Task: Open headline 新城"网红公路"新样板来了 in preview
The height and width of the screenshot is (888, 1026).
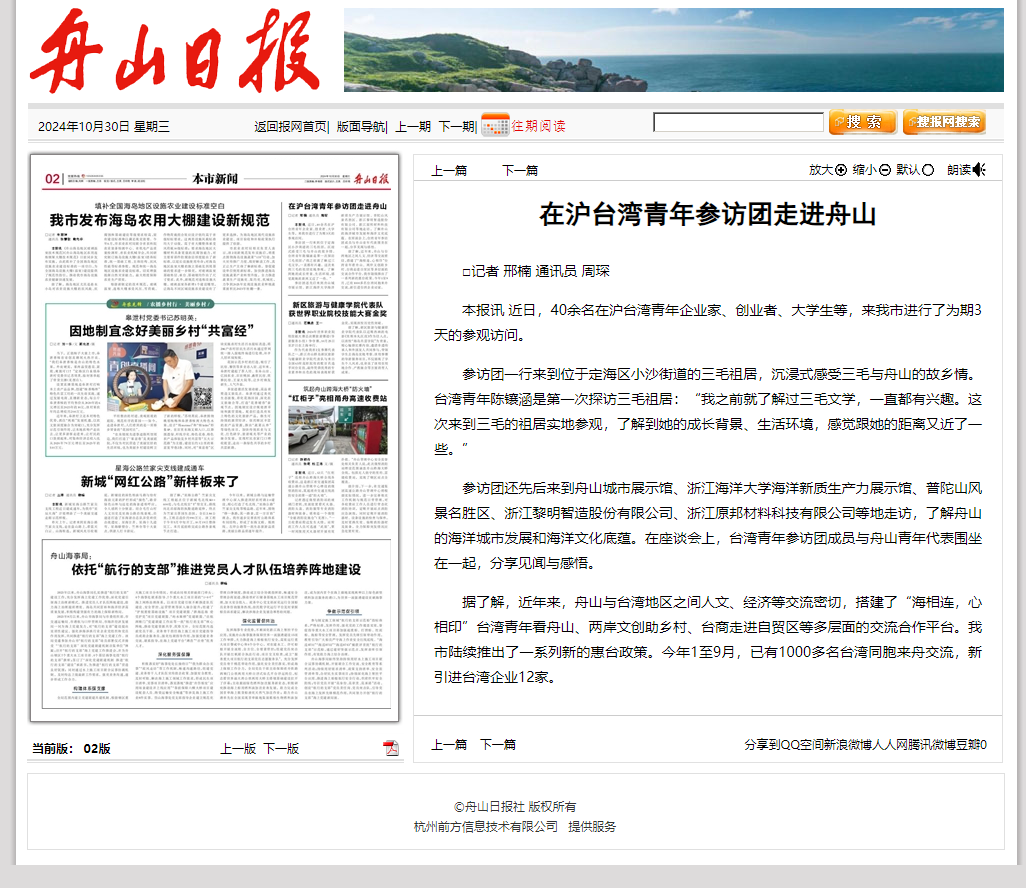Action: pos(160,482)
